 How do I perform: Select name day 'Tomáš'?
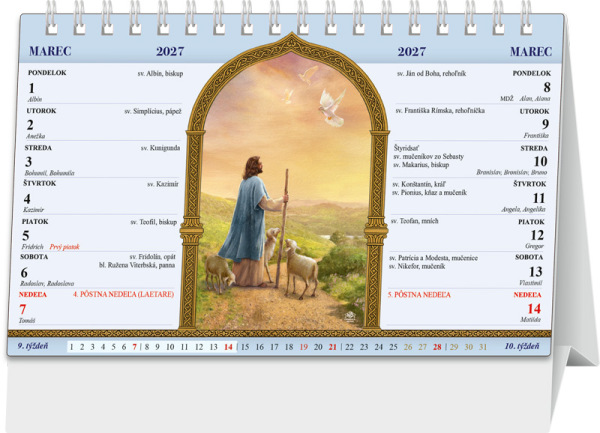click(x=27, y=321)
